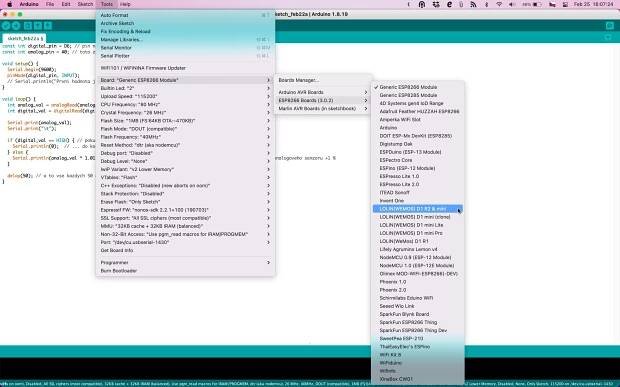Click the Verify sketch toolbar icon
The height and width of the screenshot is (387, 620).
[6, 26]
